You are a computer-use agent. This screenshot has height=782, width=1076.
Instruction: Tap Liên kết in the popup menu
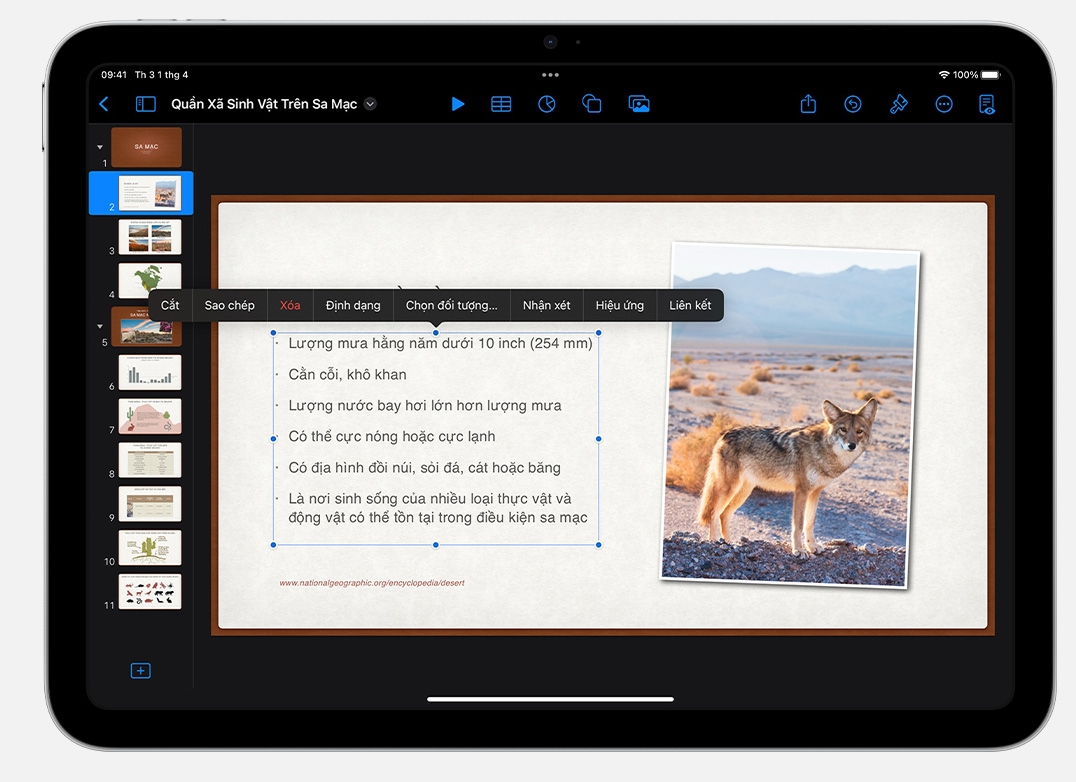coord(690,305)
